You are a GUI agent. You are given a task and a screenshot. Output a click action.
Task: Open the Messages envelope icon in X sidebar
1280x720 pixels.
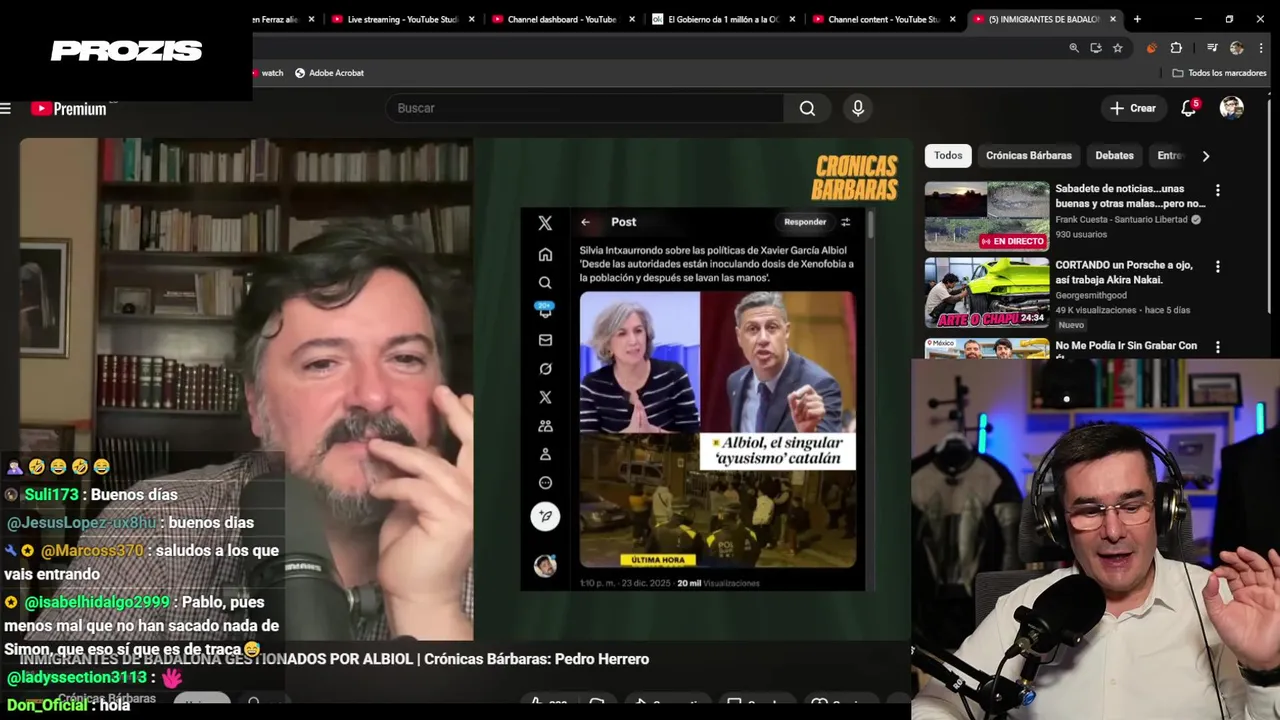(x=545, y=340)
